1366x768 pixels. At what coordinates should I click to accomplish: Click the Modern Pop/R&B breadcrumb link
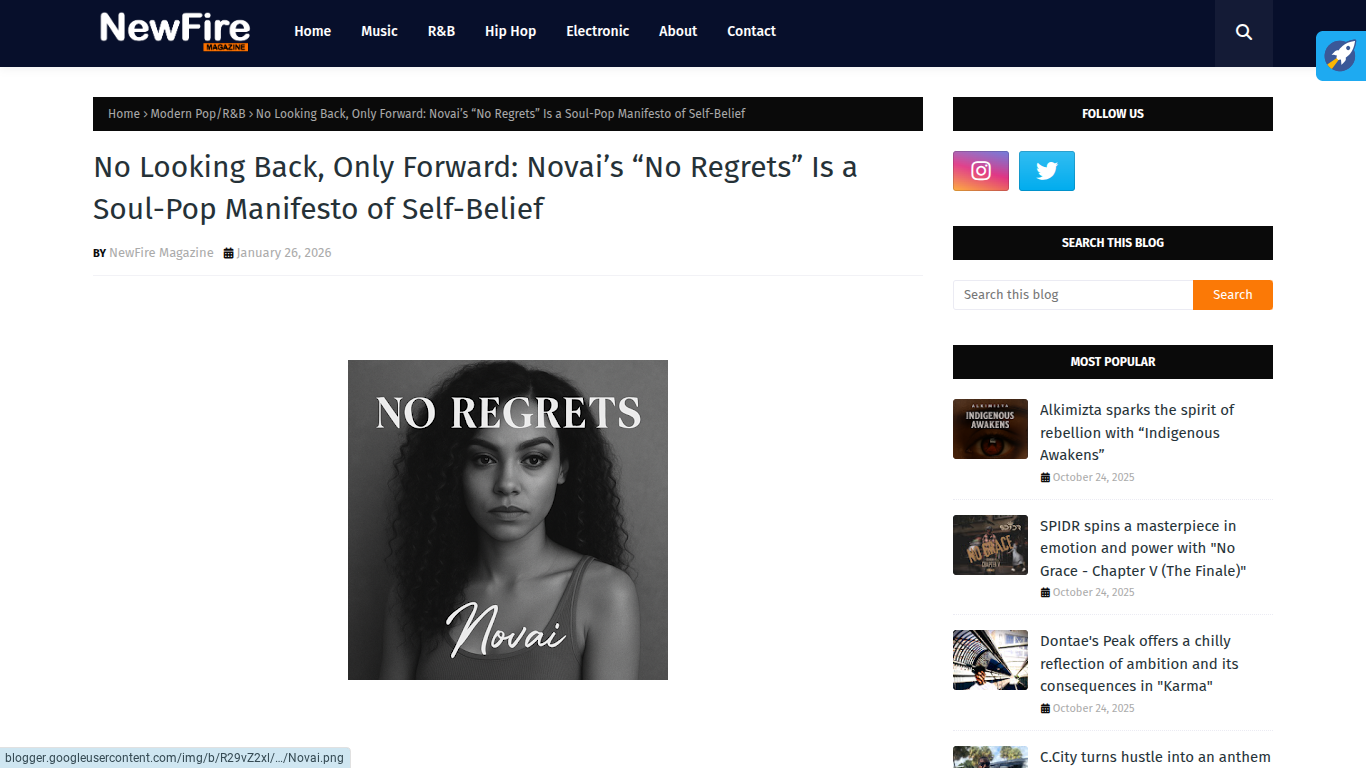(198, 114)
